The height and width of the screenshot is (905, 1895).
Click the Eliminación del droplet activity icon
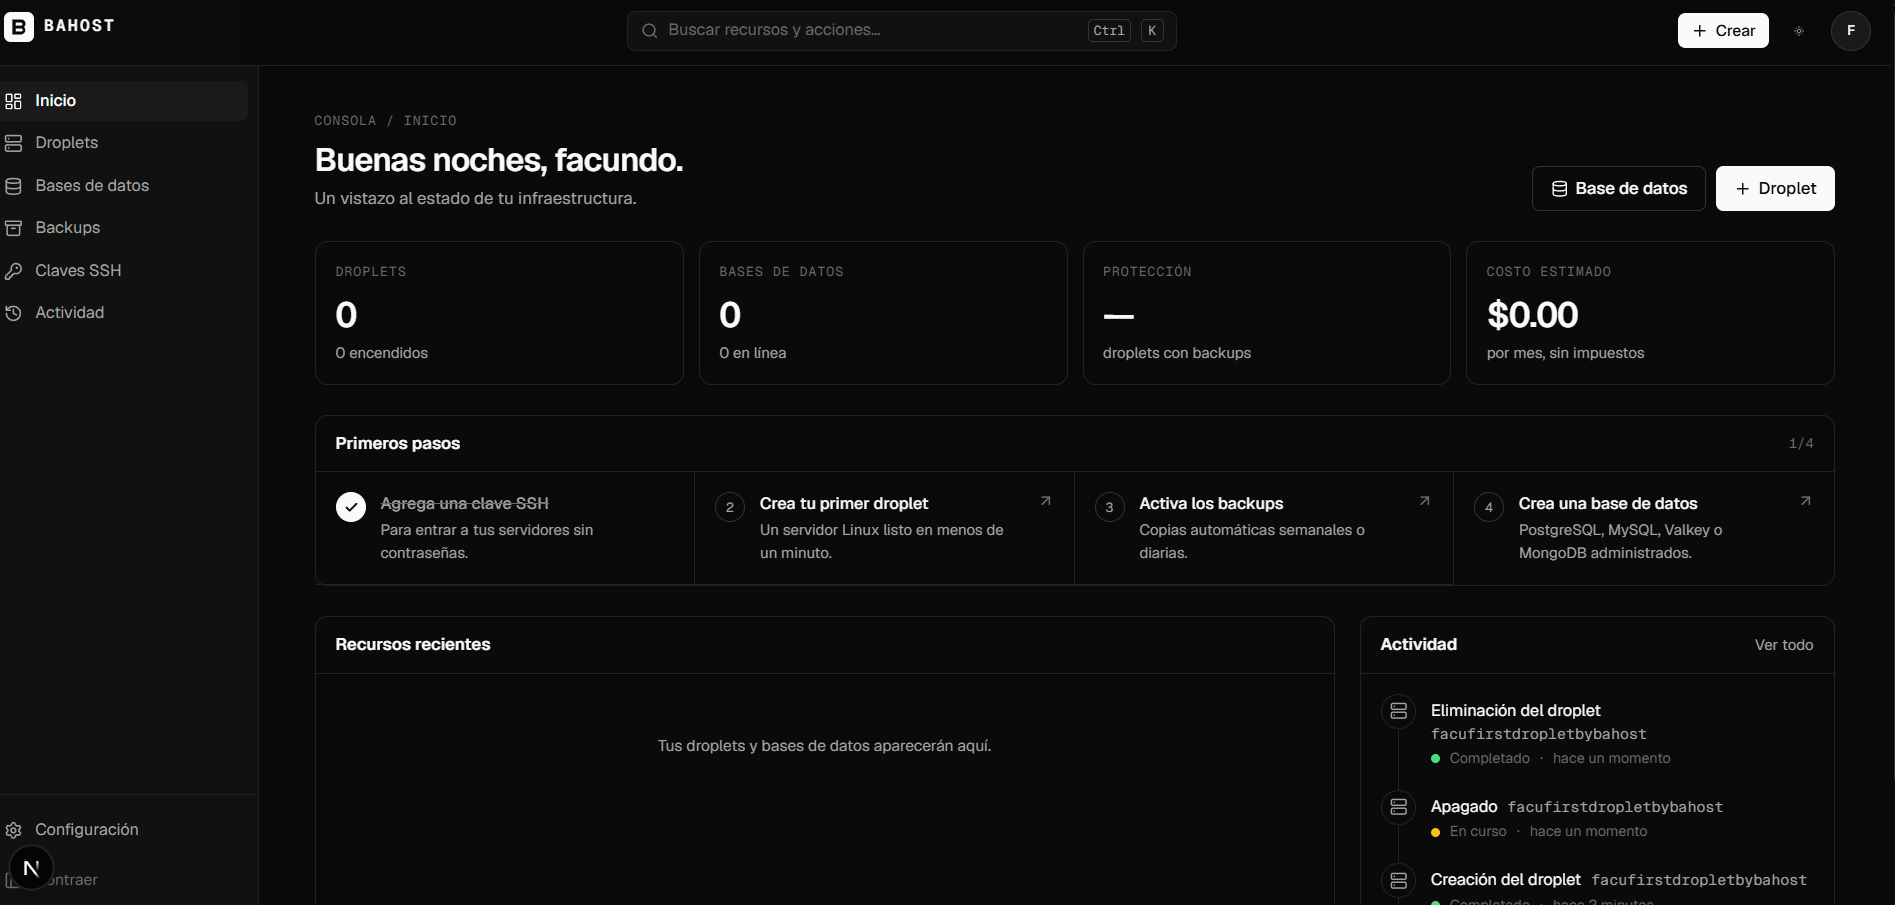(x=1398, y=711)
